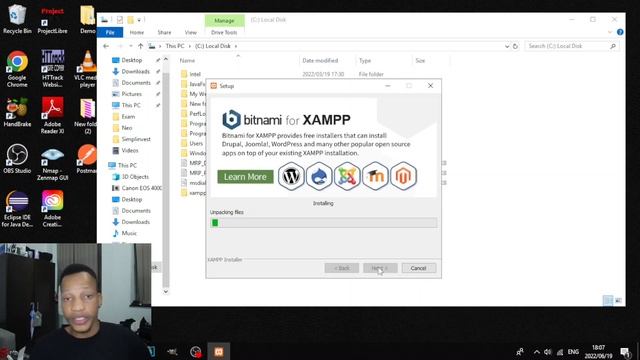Launch VLC media player shortcut

(x=87, y=69)
